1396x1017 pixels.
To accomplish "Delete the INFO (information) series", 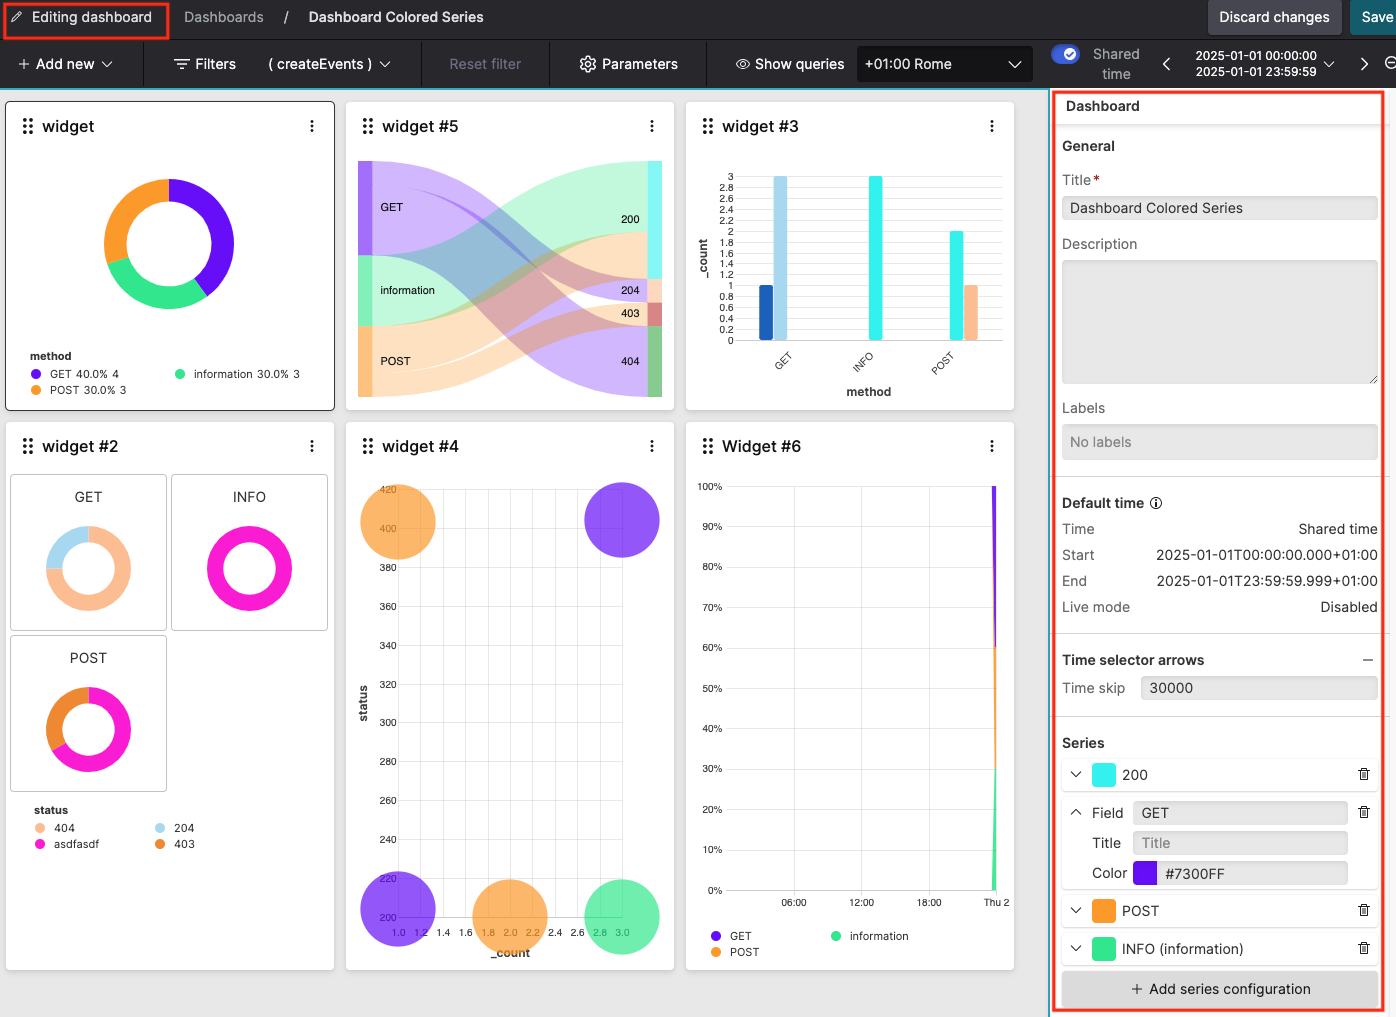I will click(1364, 948).
